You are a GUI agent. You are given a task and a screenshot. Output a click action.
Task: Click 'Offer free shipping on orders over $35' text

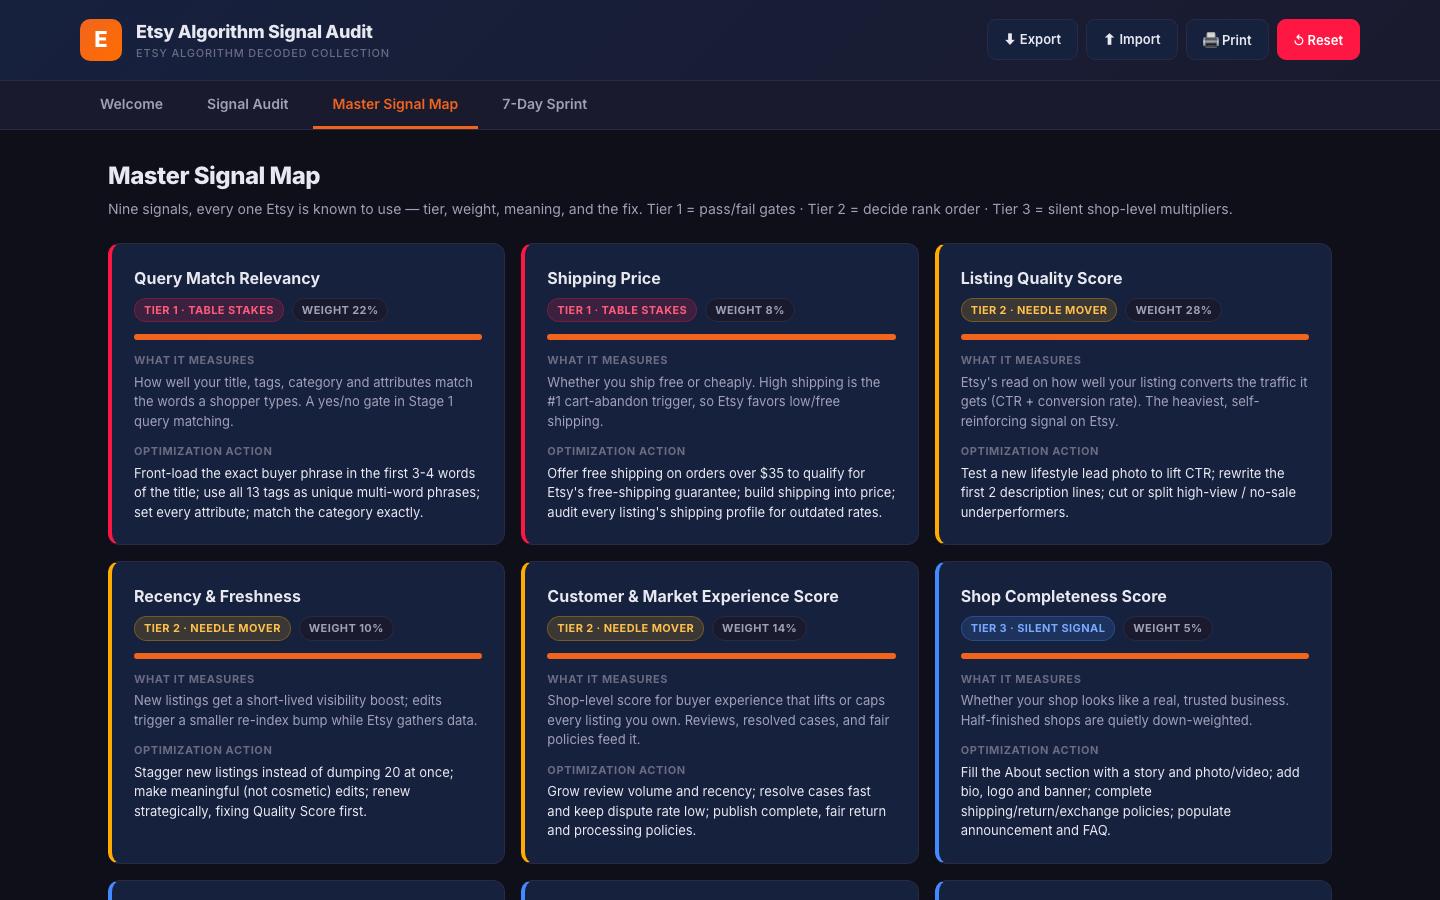coord(721,492)
